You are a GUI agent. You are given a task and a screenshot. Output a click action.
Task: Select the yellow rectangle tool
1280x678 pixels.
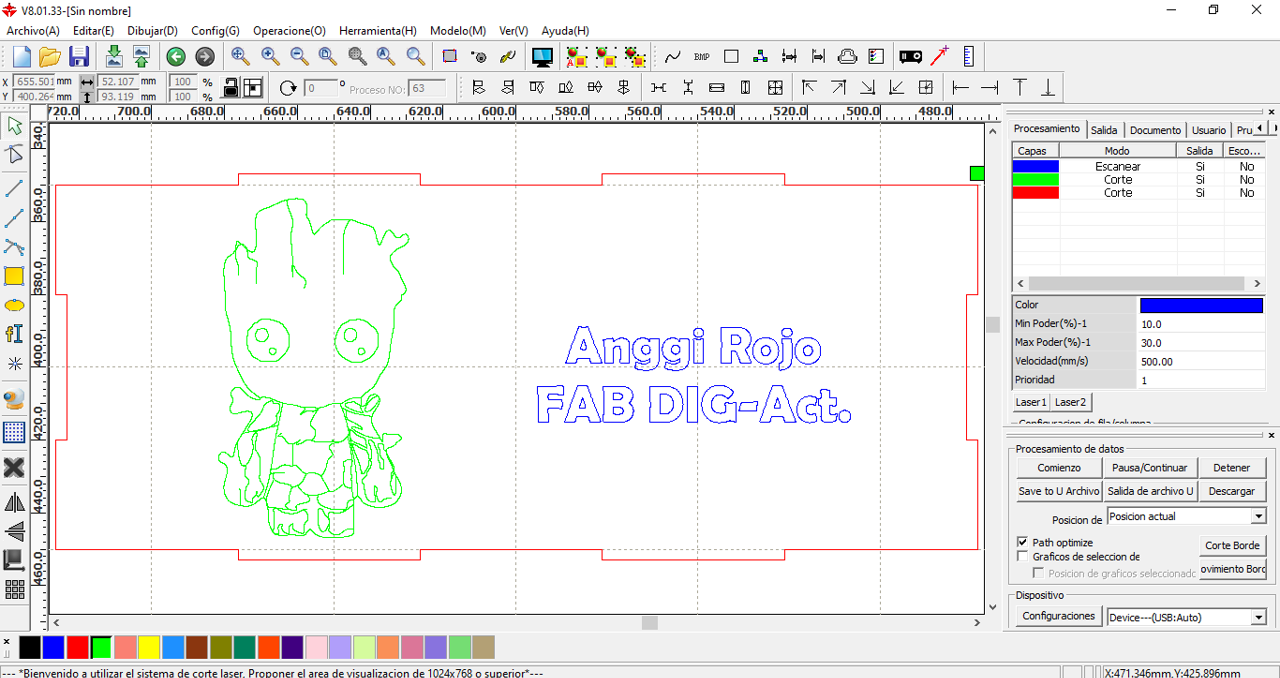14,276
